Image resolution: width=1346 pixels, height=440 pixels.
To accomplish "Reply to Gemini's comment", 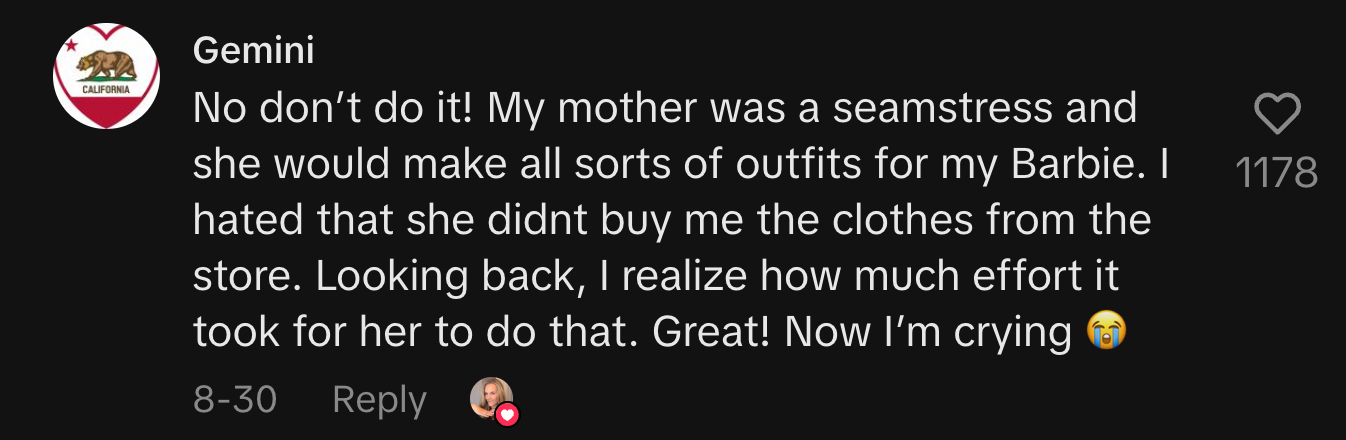I will point(379,400).
